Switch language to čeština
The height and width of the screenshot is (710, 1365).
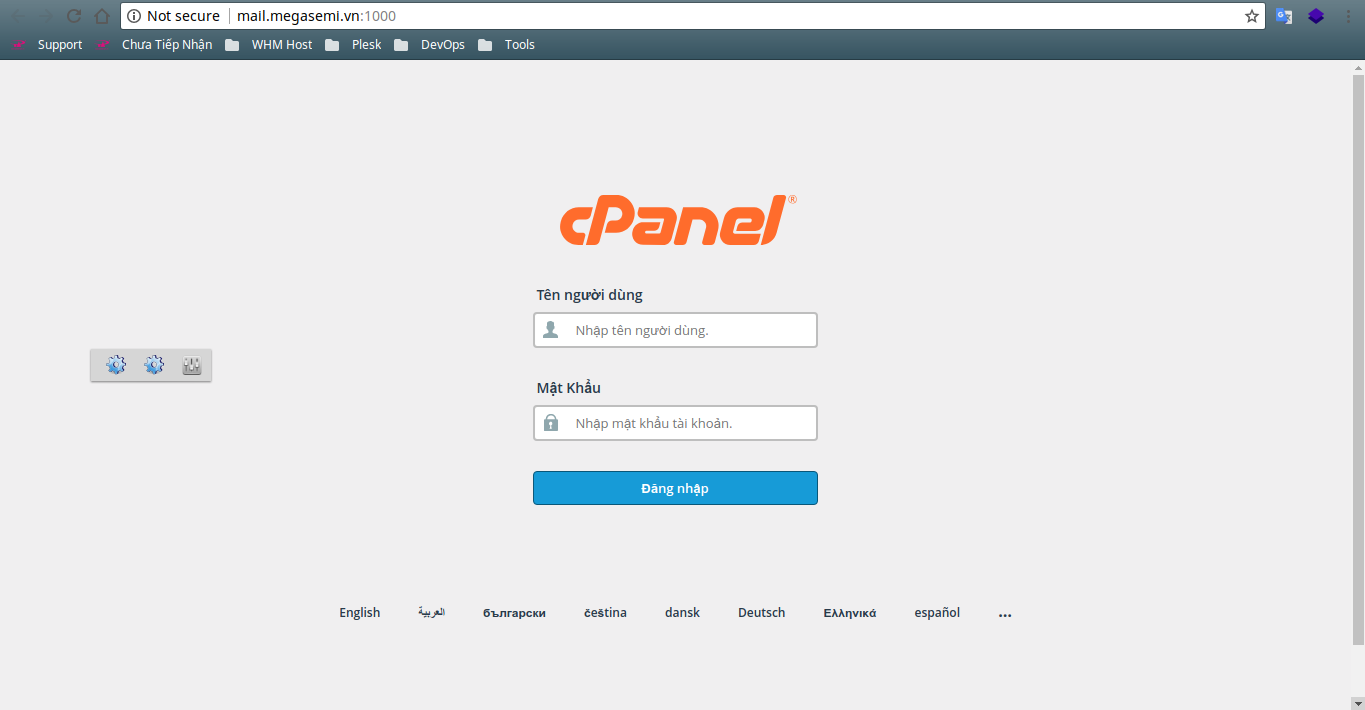click(606, 613)
